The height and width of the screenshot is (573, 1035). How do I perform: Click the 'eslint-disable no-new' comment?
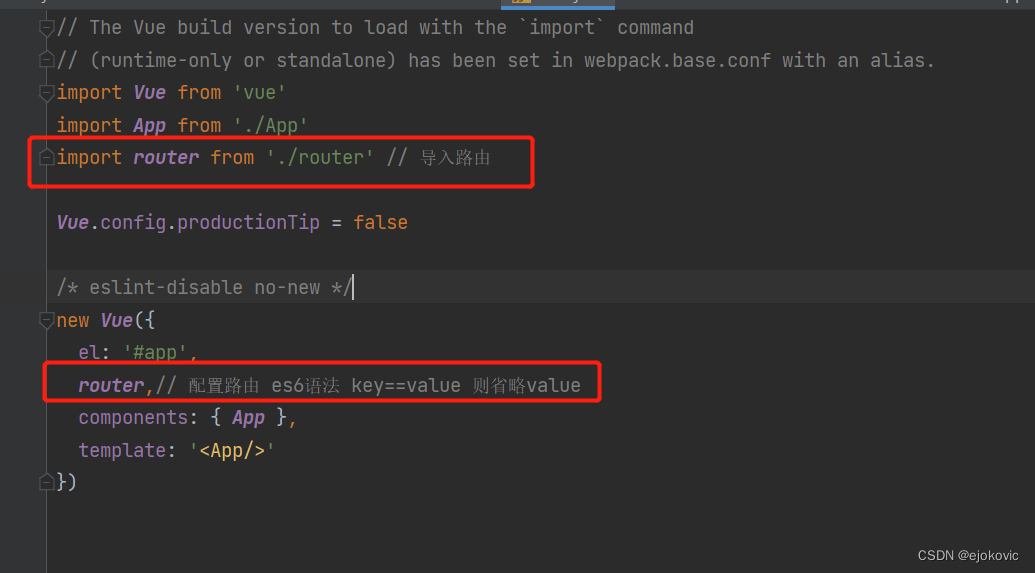coord(204,288)
